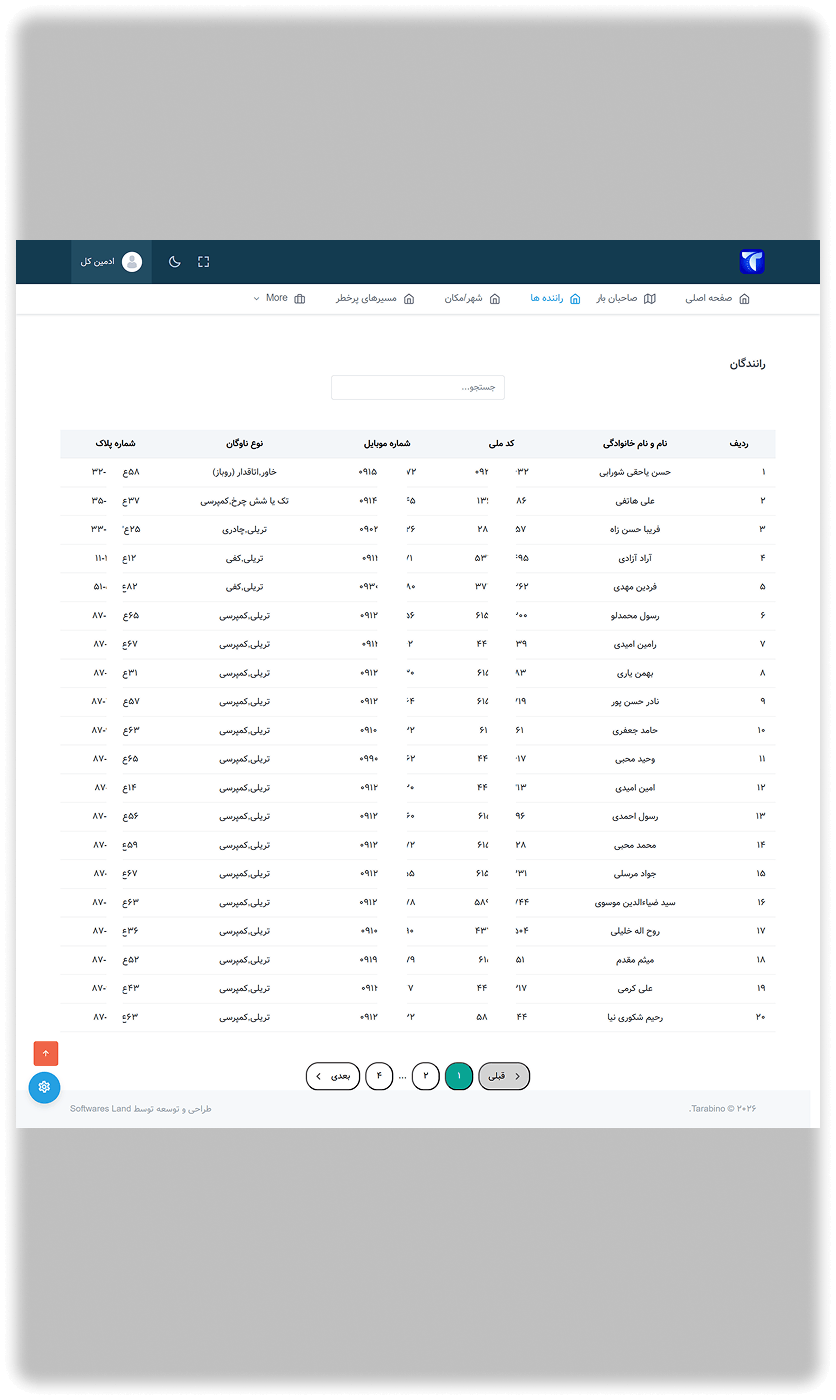Open the صاحبان بار menu item
The image size is (836, 1400).
[626, 298]
